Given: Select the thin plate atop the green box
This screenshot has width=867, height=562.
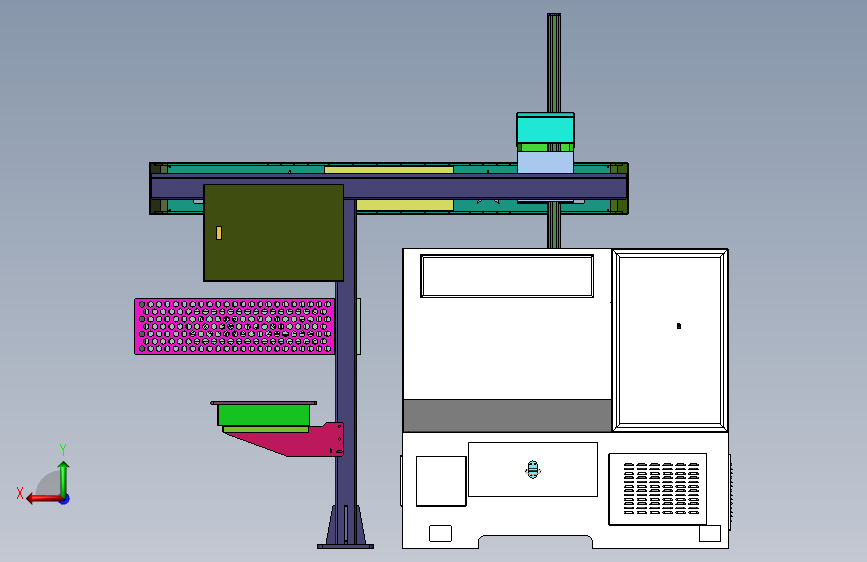Looking at the screenshot, I should pyautogui.click(x=264, y=403).
